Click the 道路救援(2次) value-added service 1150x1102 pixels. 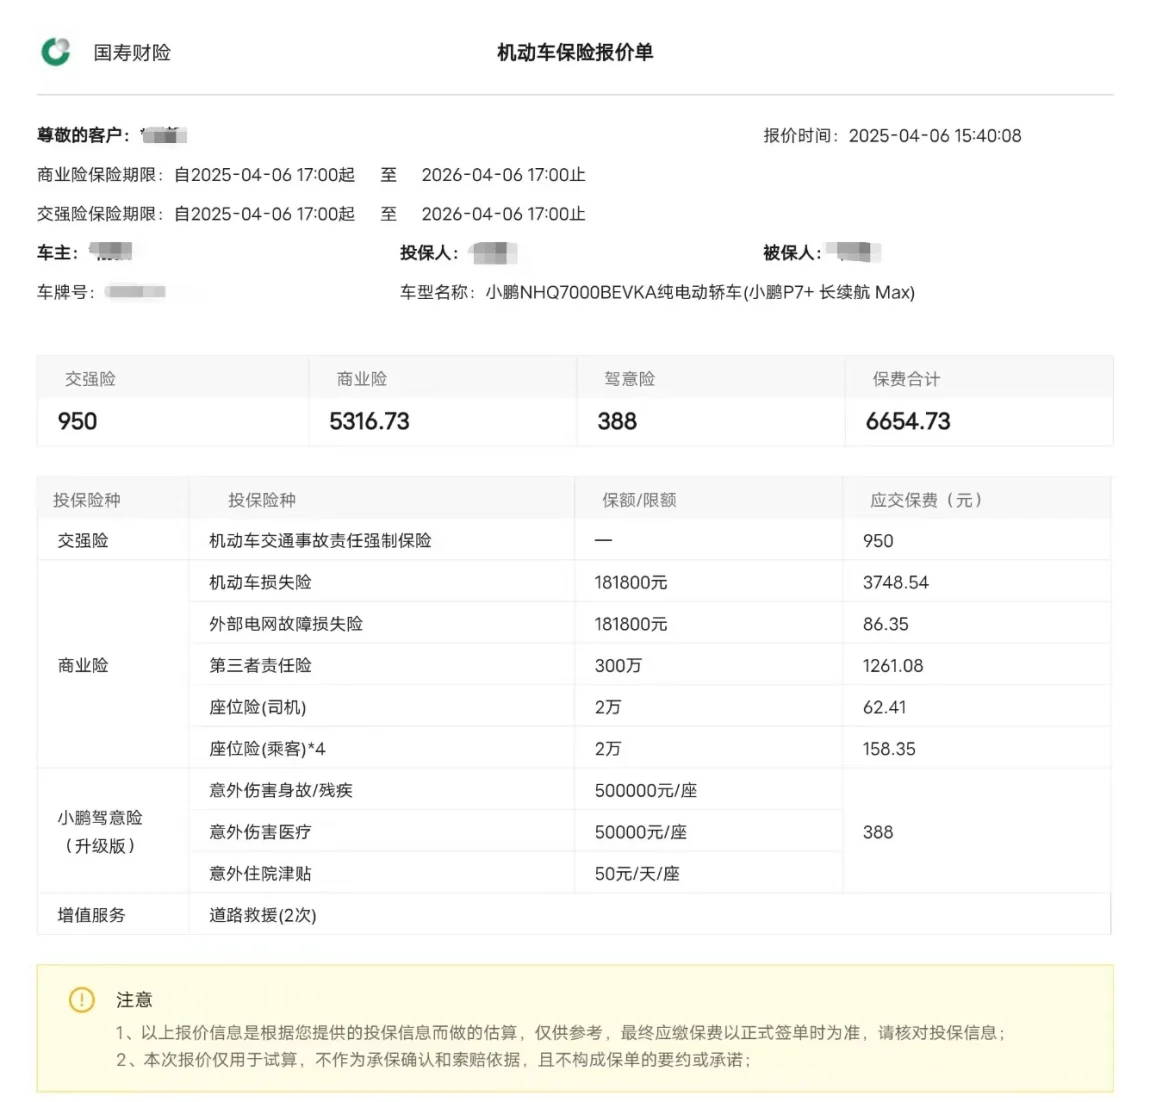coord(263,915)
